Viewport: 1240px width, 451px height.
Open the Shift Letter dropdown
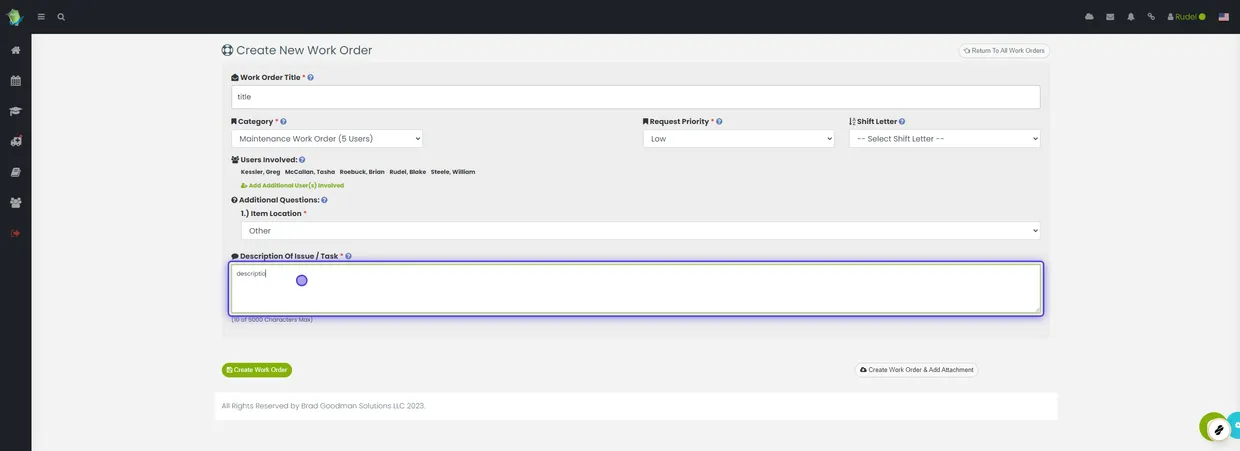coord(944,139)
